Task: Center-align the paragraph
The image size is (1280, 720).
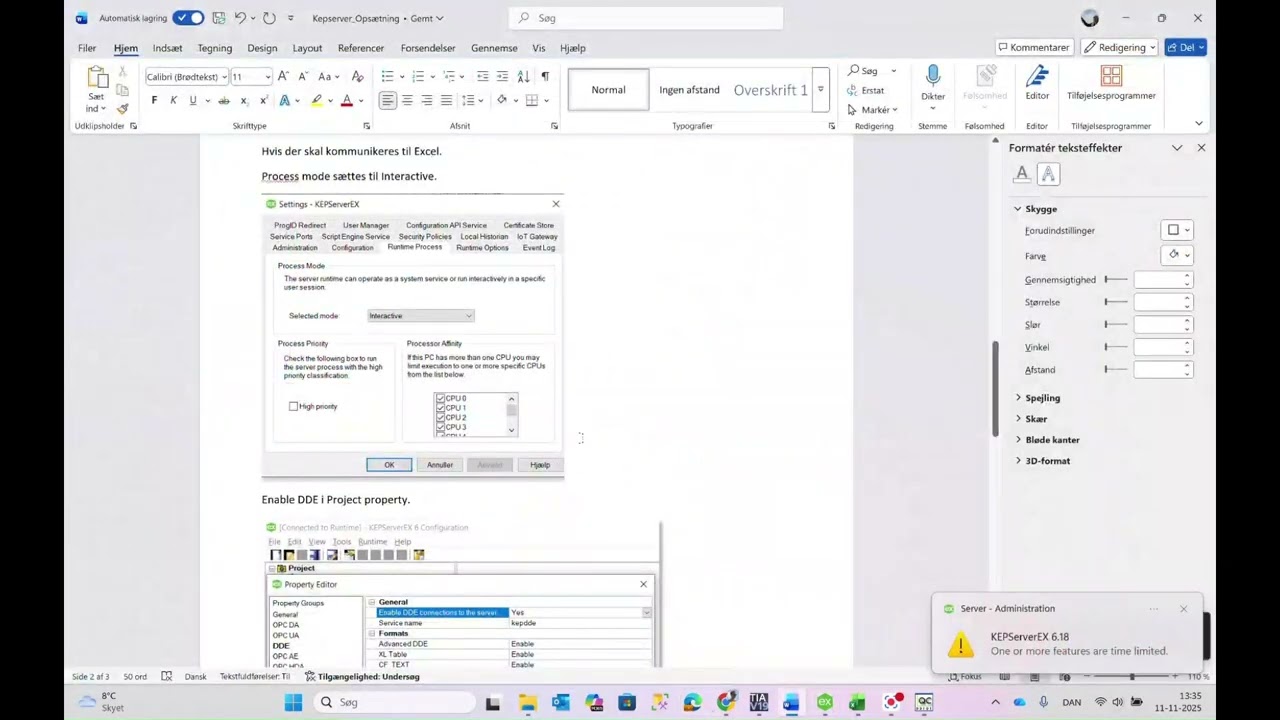Action: click(407, 100)
